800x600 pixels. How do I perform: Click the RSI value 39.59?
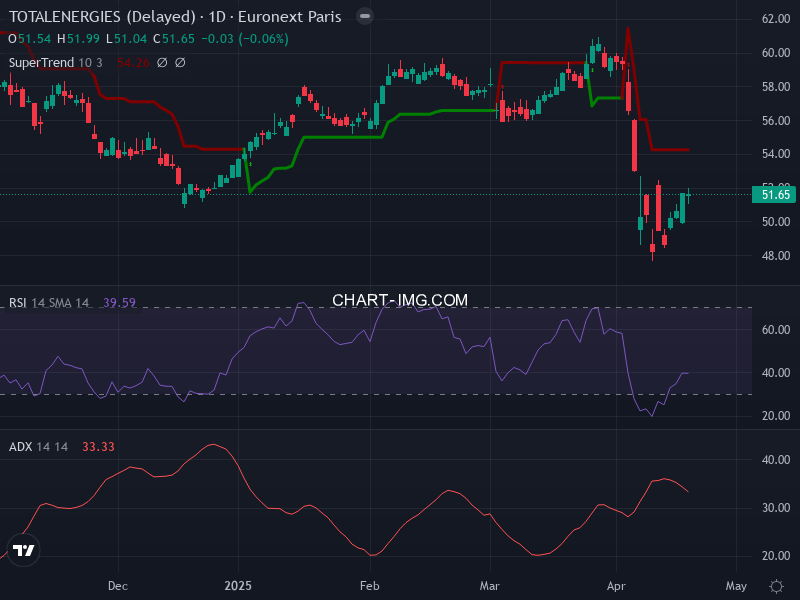[119, 303]
